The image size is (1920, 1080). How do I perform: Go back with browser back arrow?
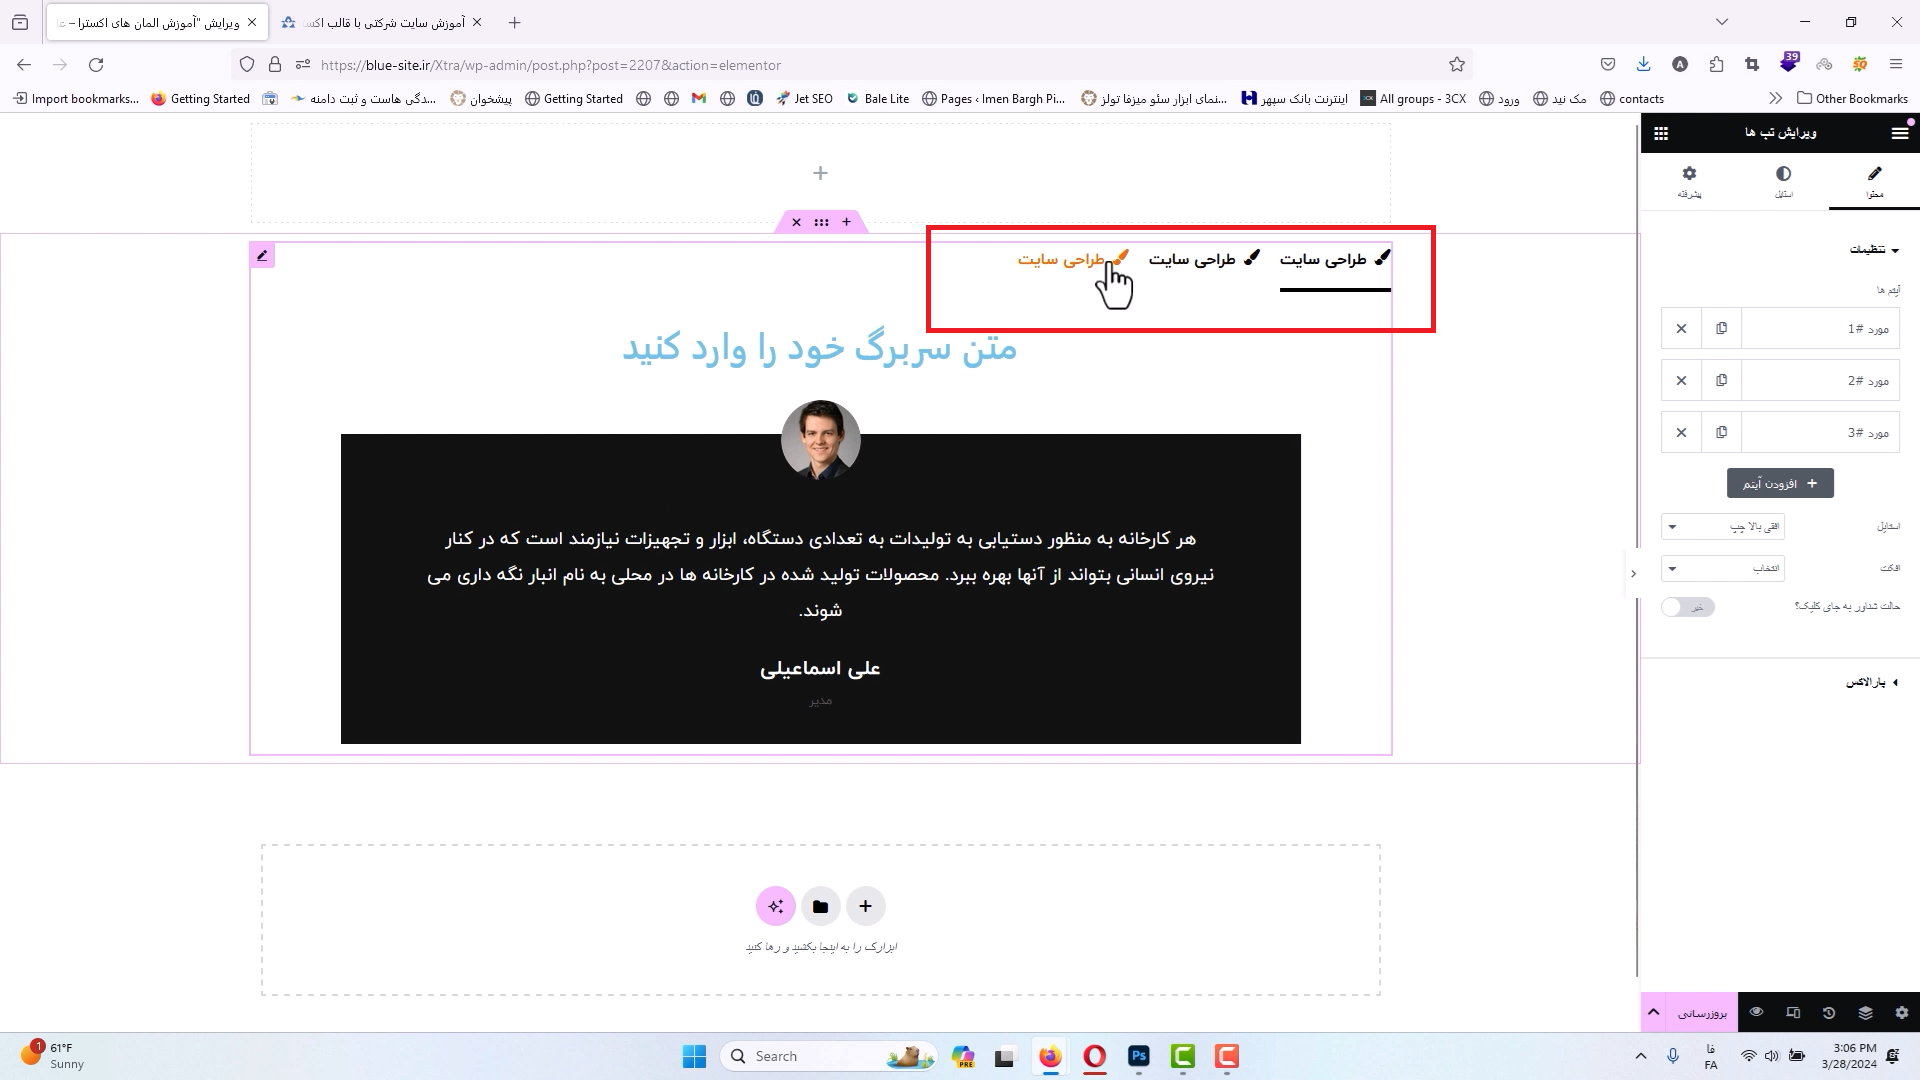(x=24, y=65)
